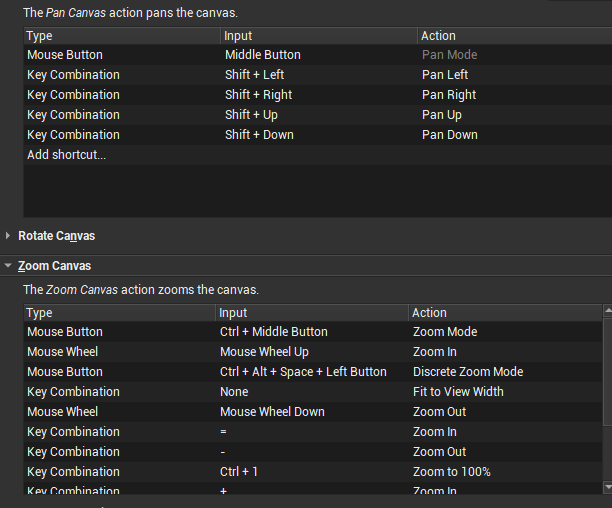Click the Pan Mode action cell

point(449,55)
